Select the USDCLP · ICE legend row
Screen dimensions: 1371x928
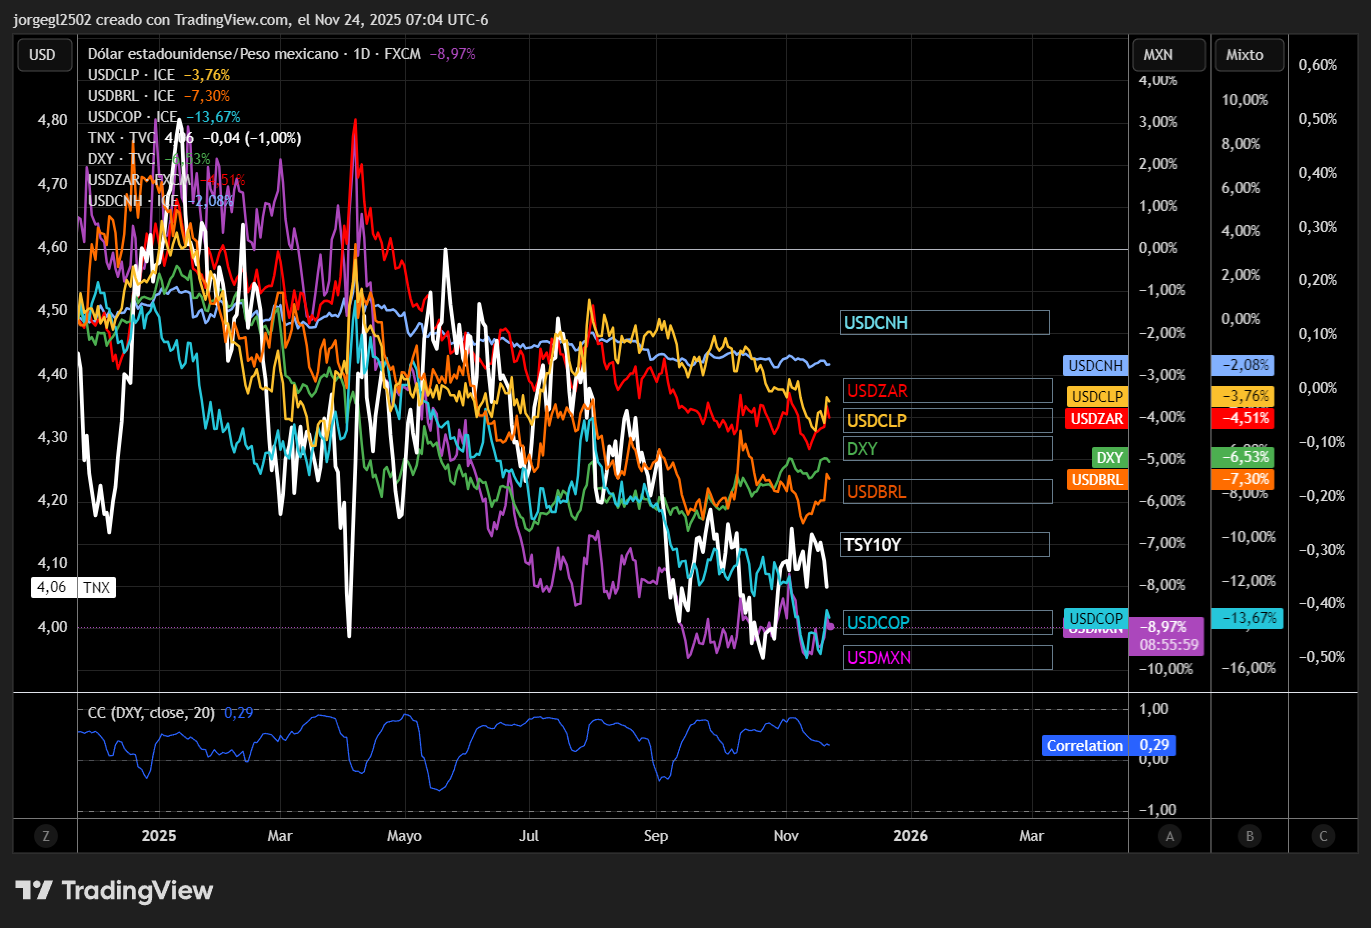coord(159,75)
